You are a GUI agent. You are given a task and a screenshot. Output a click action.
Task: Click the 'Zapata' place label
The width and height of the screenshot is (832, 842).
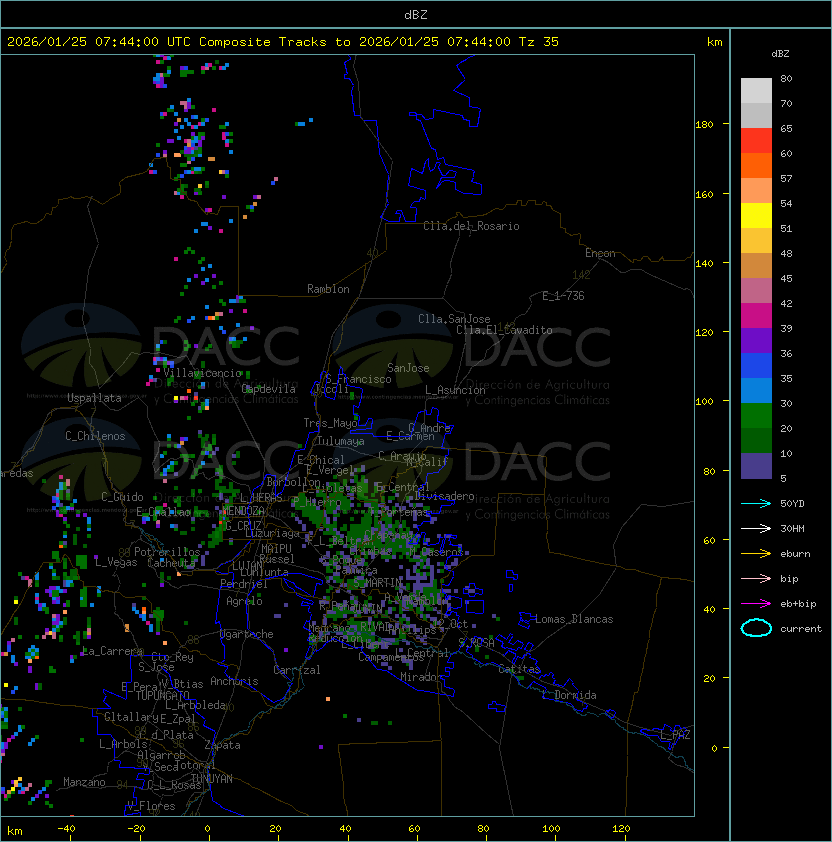(x=222, y=745)
